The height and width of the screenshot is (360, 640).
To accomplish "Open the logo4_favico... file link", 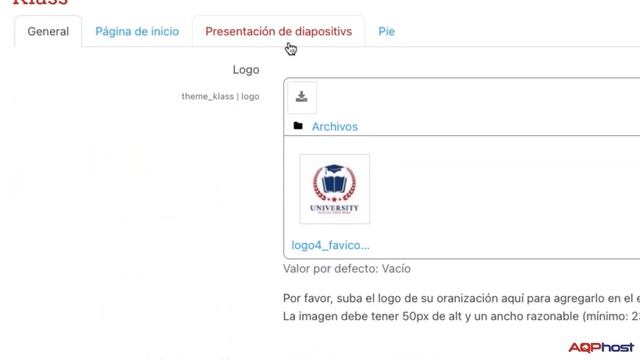I will pos(330,245).
